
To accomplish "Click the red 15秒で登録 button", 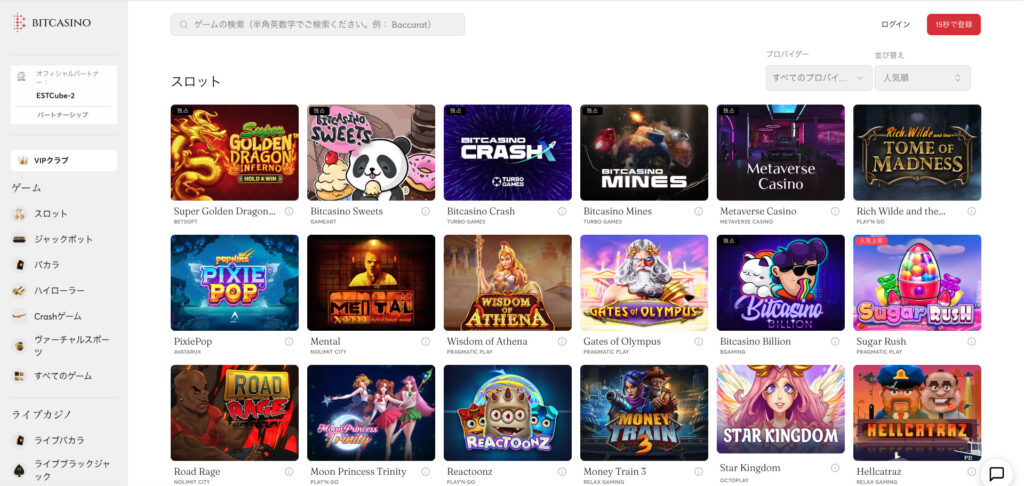I will (x=953, y=24).
